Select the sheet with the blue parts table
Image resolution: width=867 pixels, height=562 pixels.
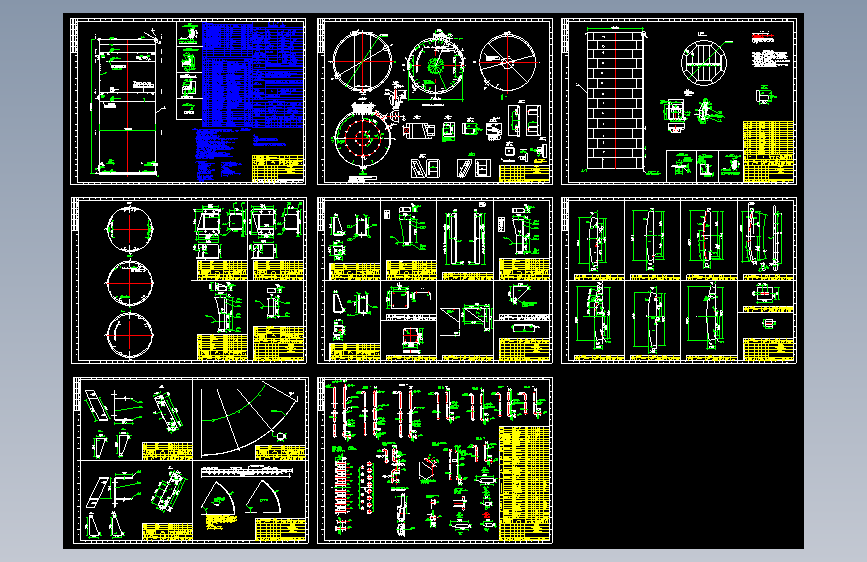(188, 101)
